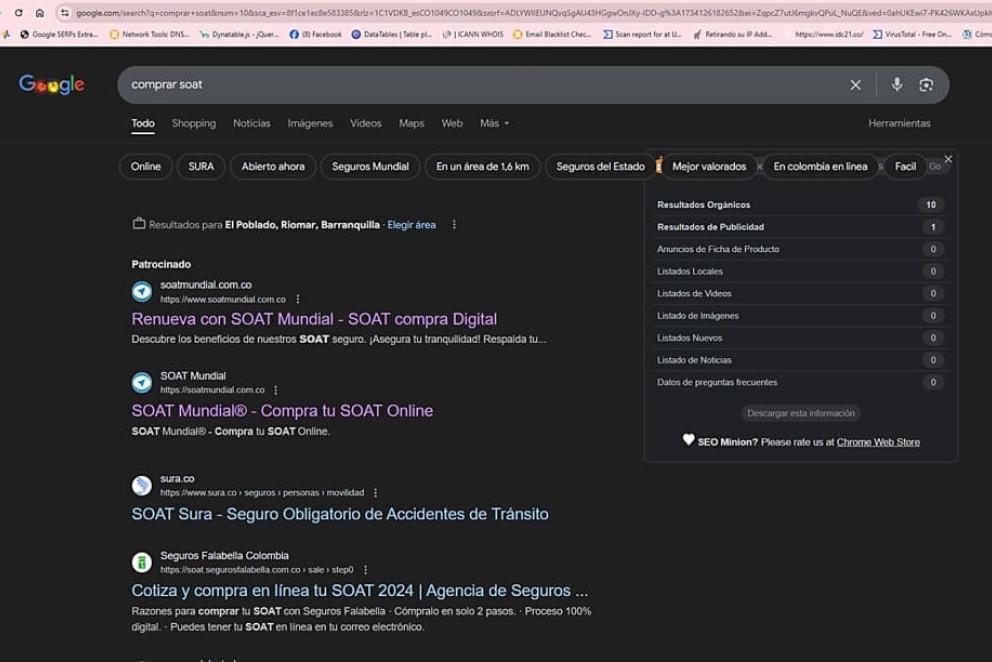The height and width of the screenshot is (662, 992).
Task: Apply Seguros del Estado filter chip
Action: (600, 166)
